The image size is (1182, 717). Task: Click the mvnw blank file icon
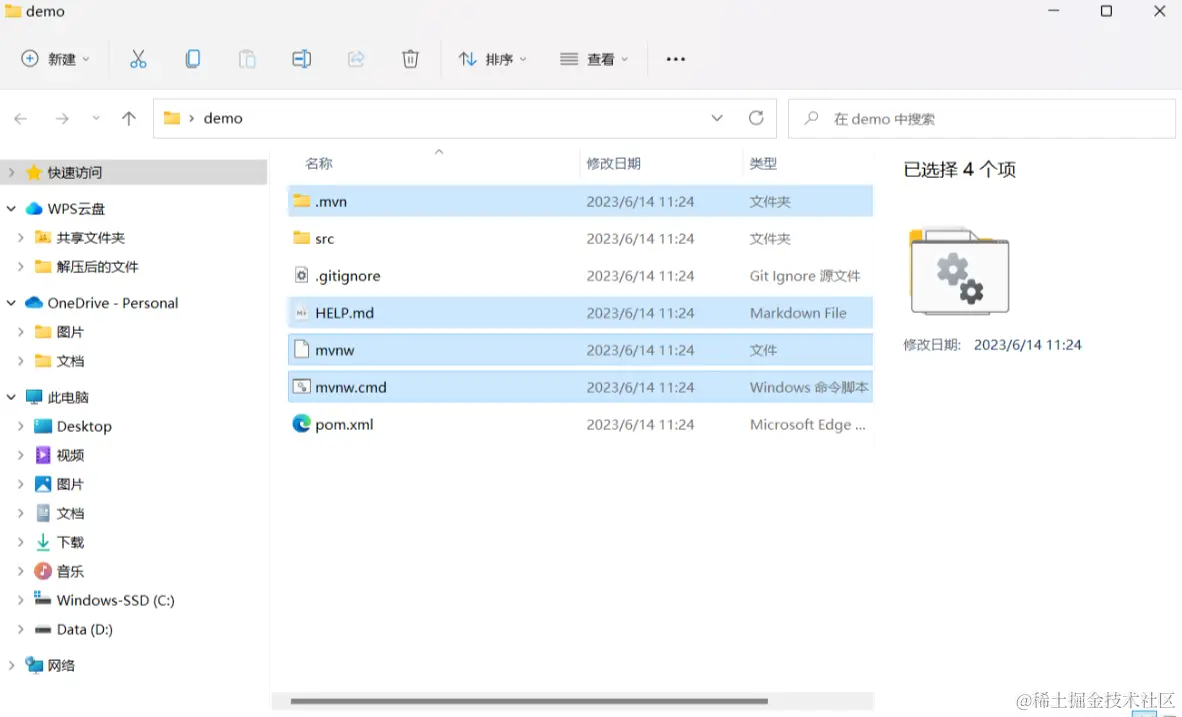[302, 349]
